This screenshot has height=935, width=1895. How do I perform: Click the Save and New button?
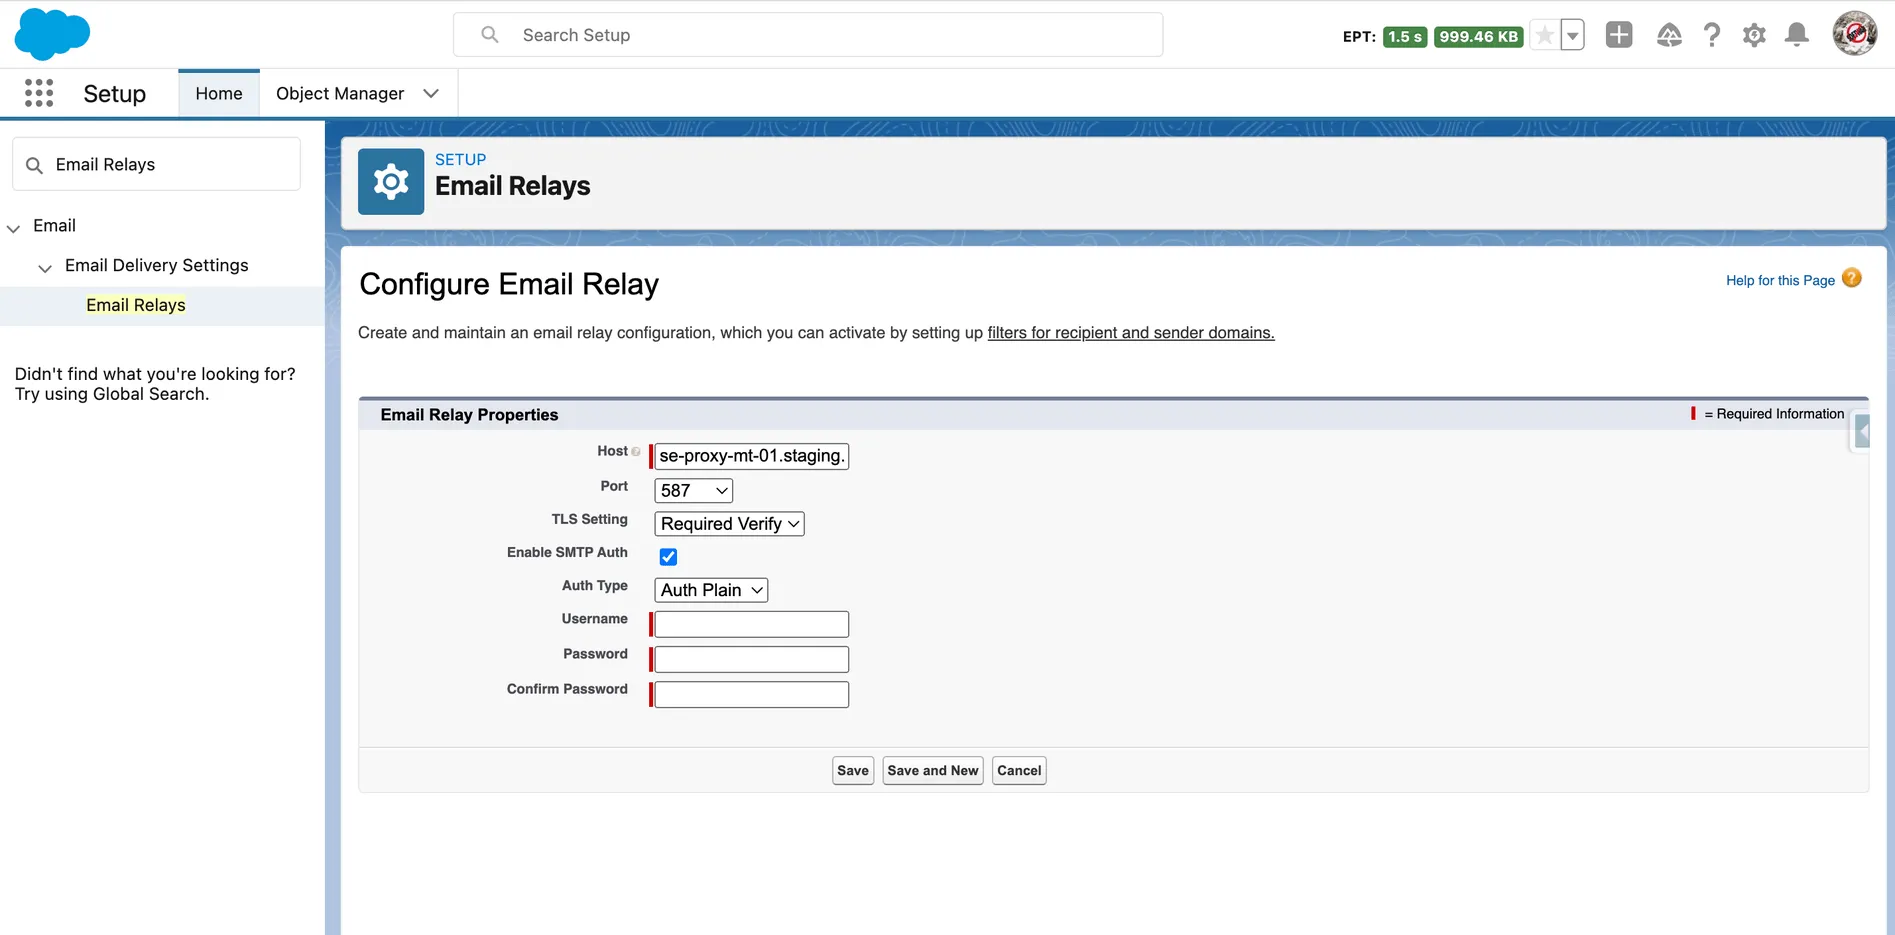pos(932,770)
